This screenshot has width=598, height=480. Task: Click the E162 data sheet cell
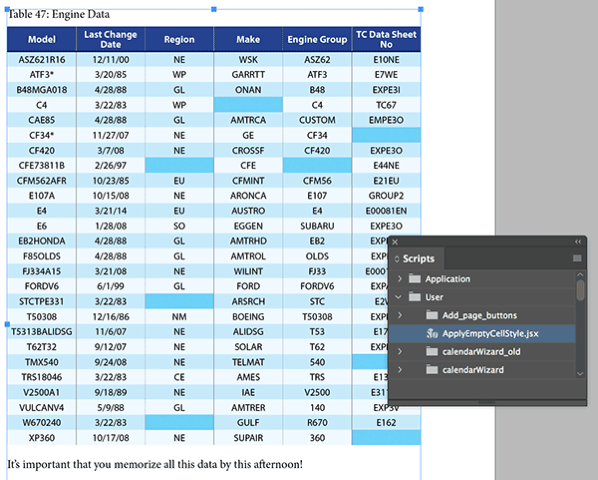386,422
